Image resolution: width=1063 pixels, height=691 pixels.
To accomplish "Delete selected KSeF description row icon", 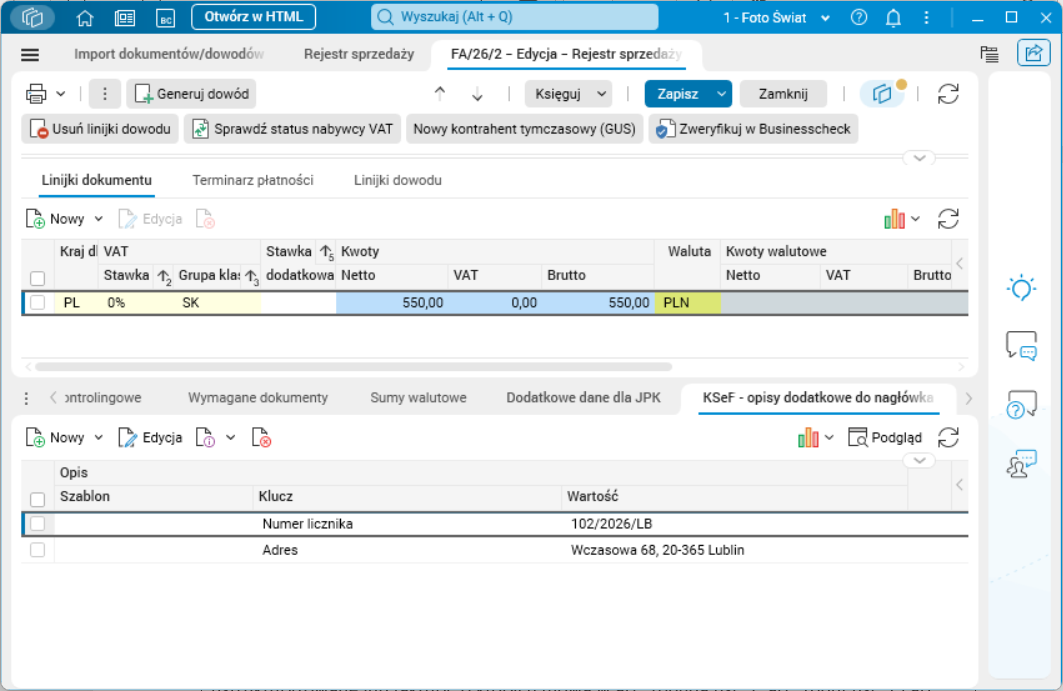I will (261, 437).
